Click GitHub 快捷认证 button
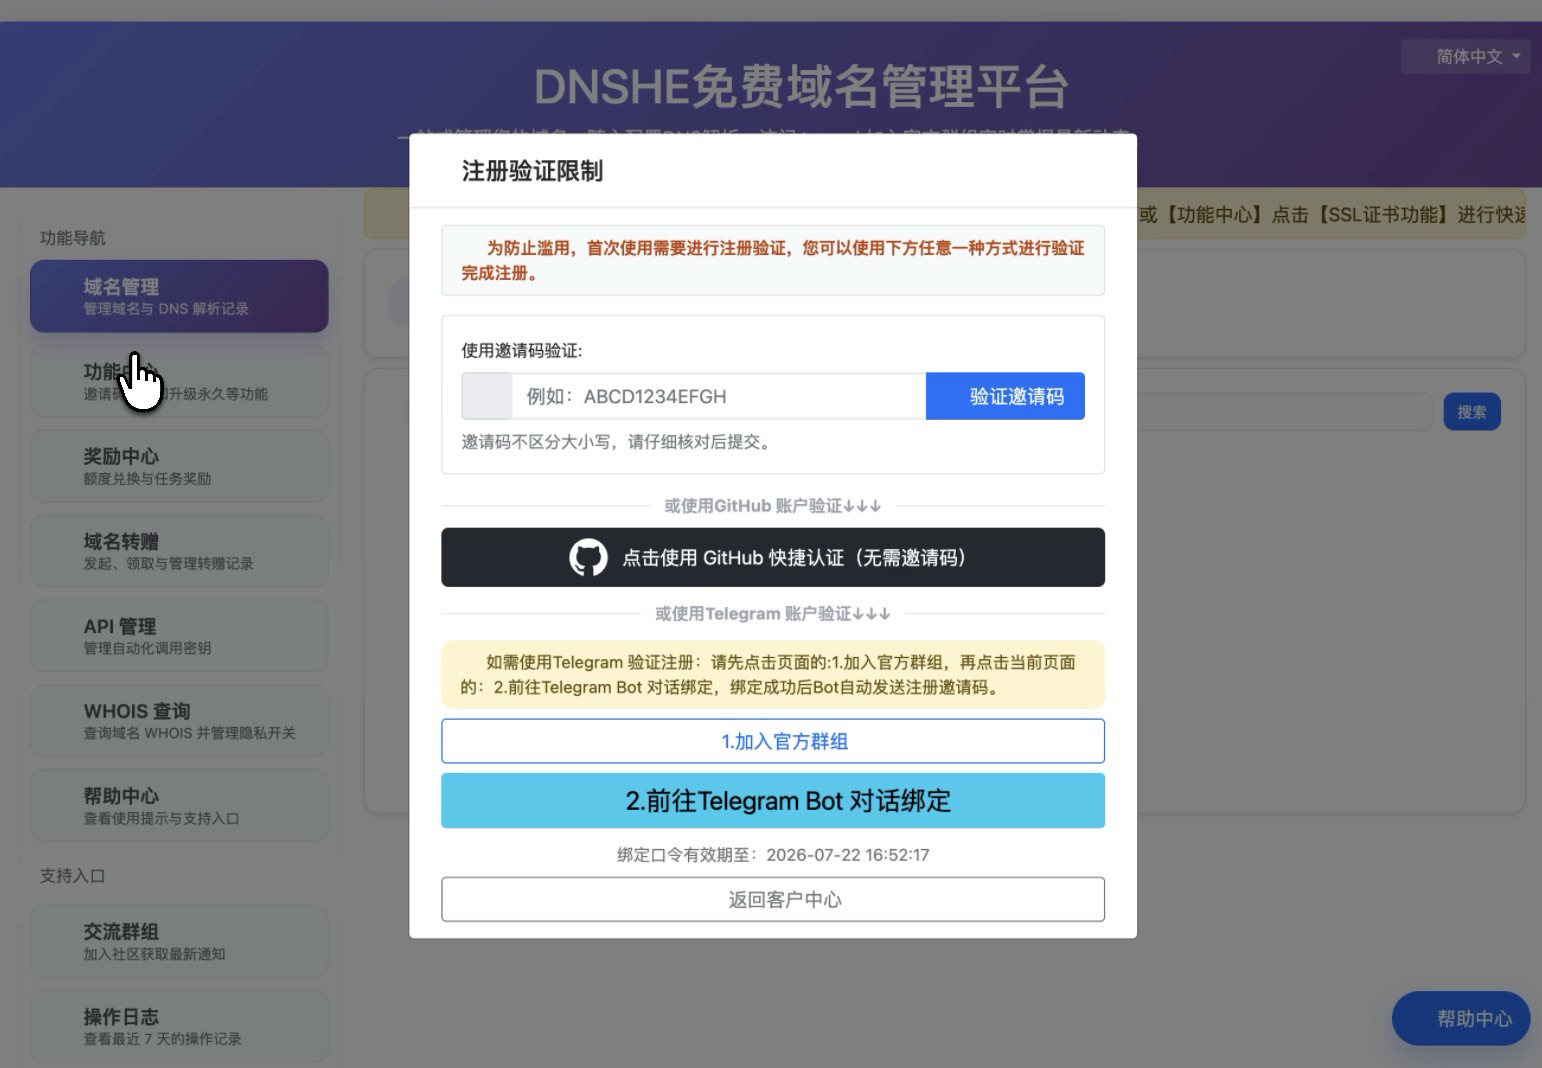This screenshot has height=1068, width=1542. point(773,557)
